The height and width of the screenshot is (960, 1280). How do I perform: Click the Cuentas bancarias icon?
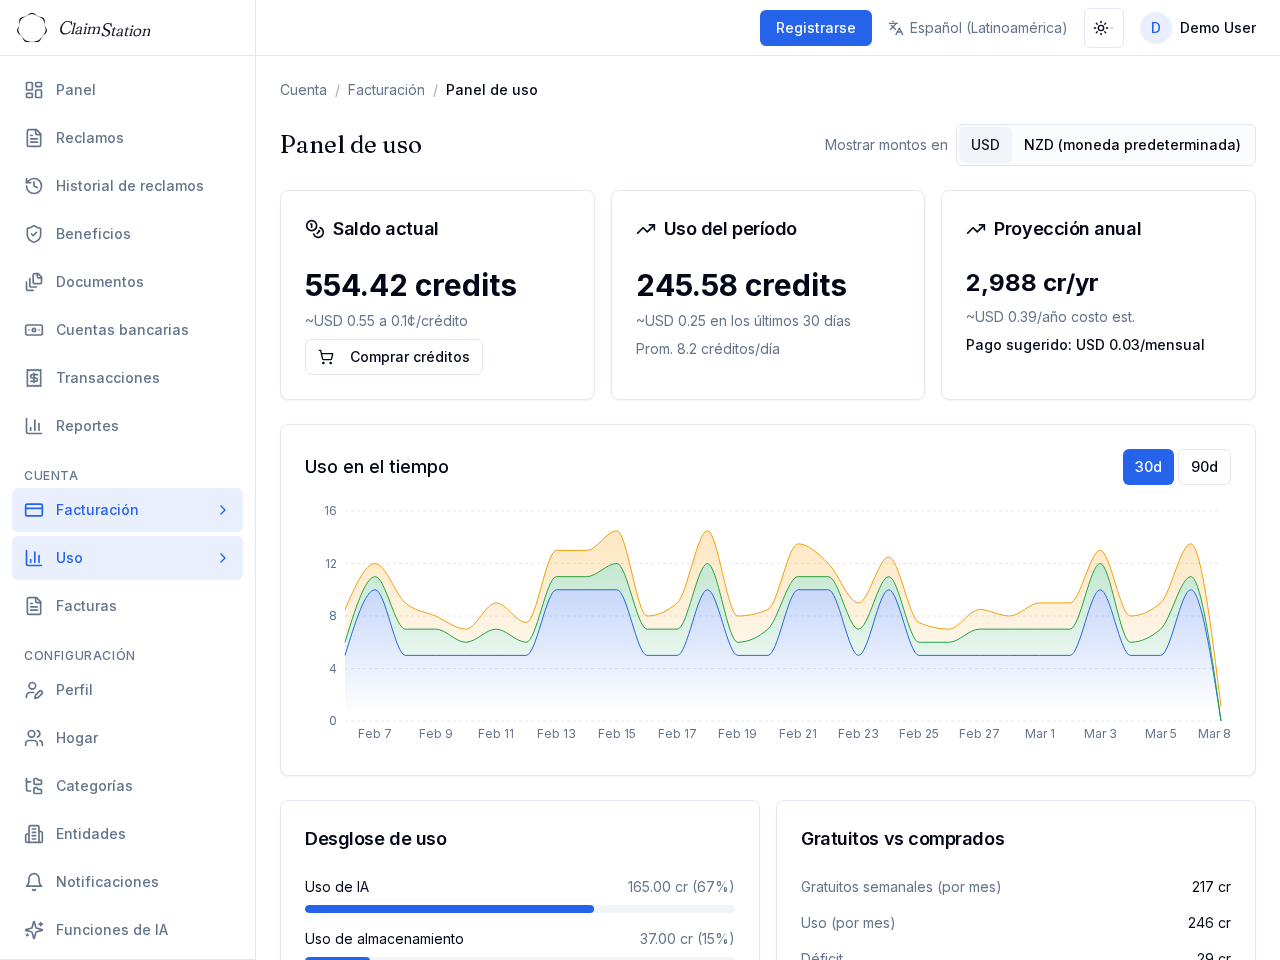pos(34,330)
